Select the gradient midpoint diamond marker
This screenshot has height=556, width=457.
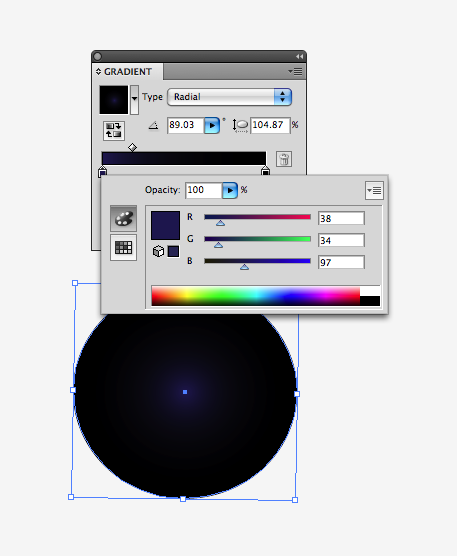(x=132, y=147)
